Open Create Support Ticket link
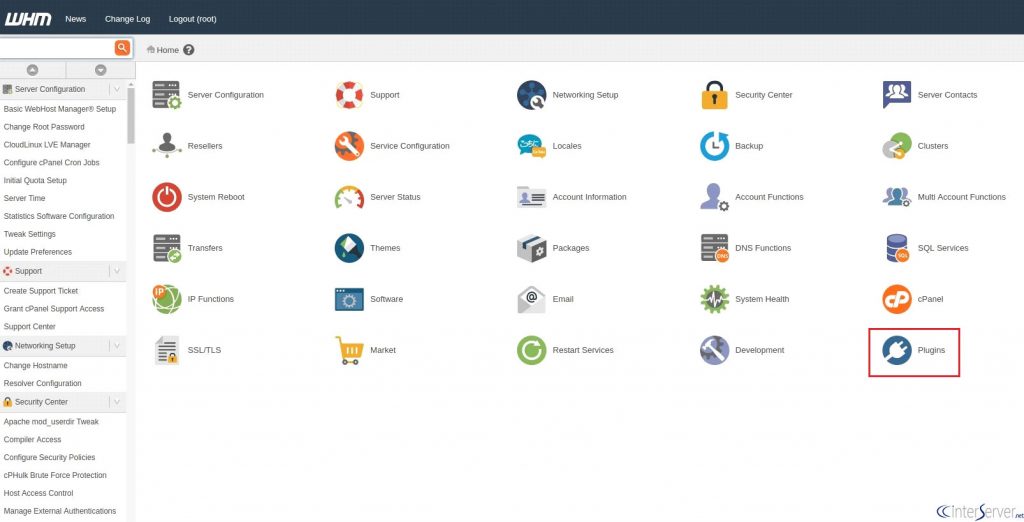This screenshot has height=522, width=1024. click(40, 291)
